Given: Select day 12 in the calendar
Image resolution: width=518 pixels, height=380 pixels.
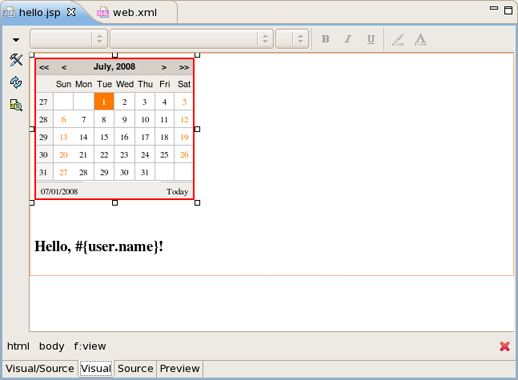Looking at the screenshot, I should point(184,119).
